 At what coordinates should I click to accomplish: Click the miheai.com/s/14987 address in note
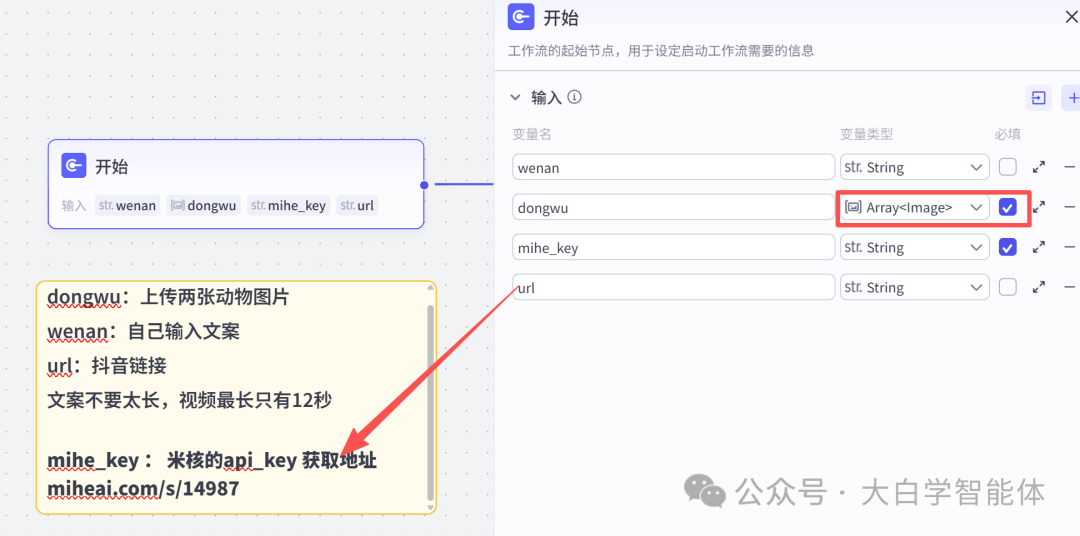[143, 489]
